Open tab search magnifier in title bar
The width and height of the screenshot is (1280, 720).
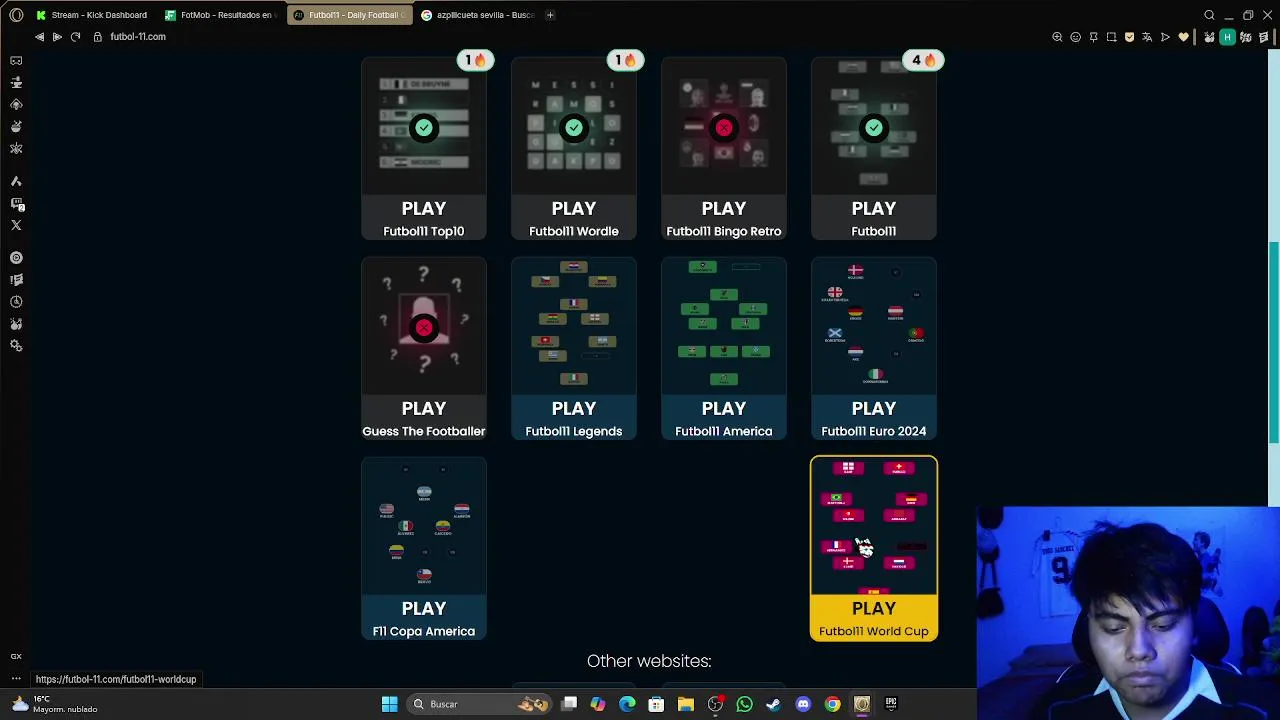click(x=1209, y=15)
